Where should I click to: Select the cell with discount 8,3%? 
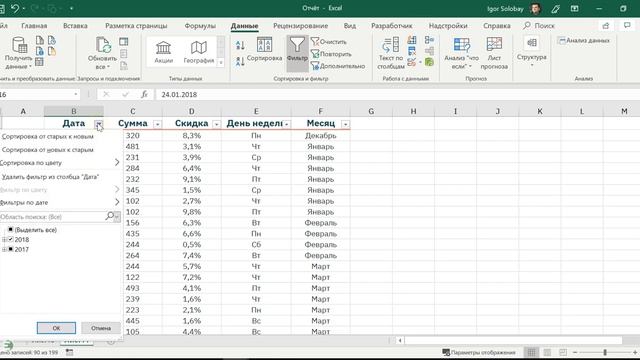click(x=191, y=136)
